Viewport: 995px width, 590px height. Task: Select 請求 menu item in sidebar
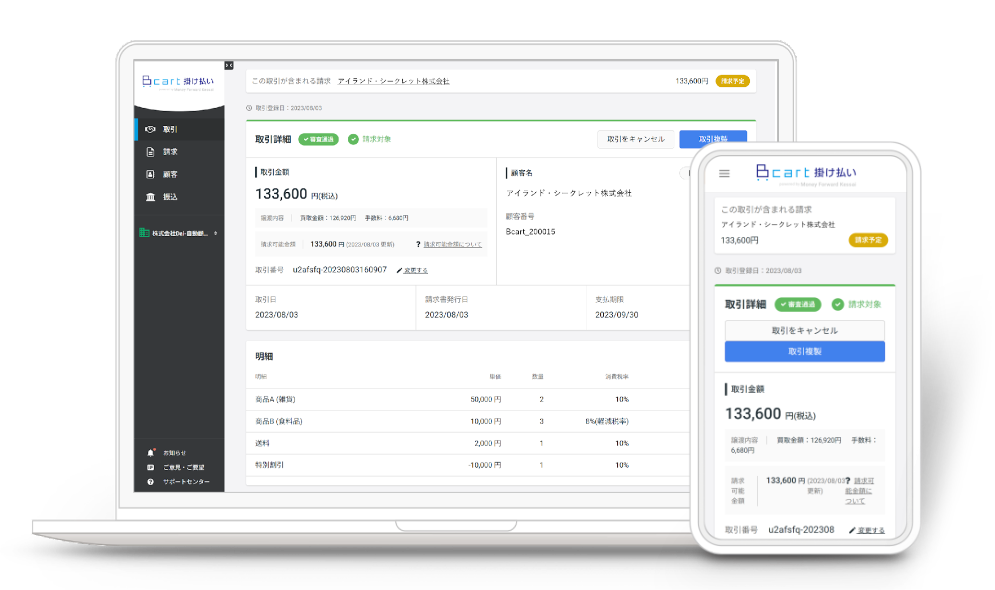click(x=170, y=152)
